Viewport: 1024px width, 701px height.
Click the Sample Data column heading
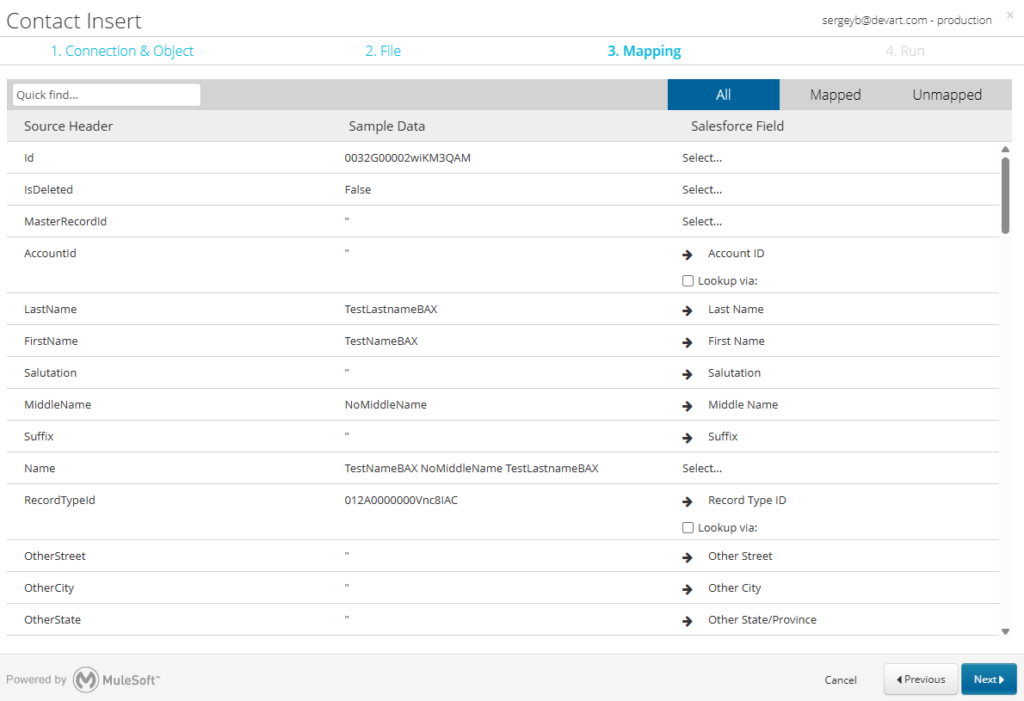point(387,126)
